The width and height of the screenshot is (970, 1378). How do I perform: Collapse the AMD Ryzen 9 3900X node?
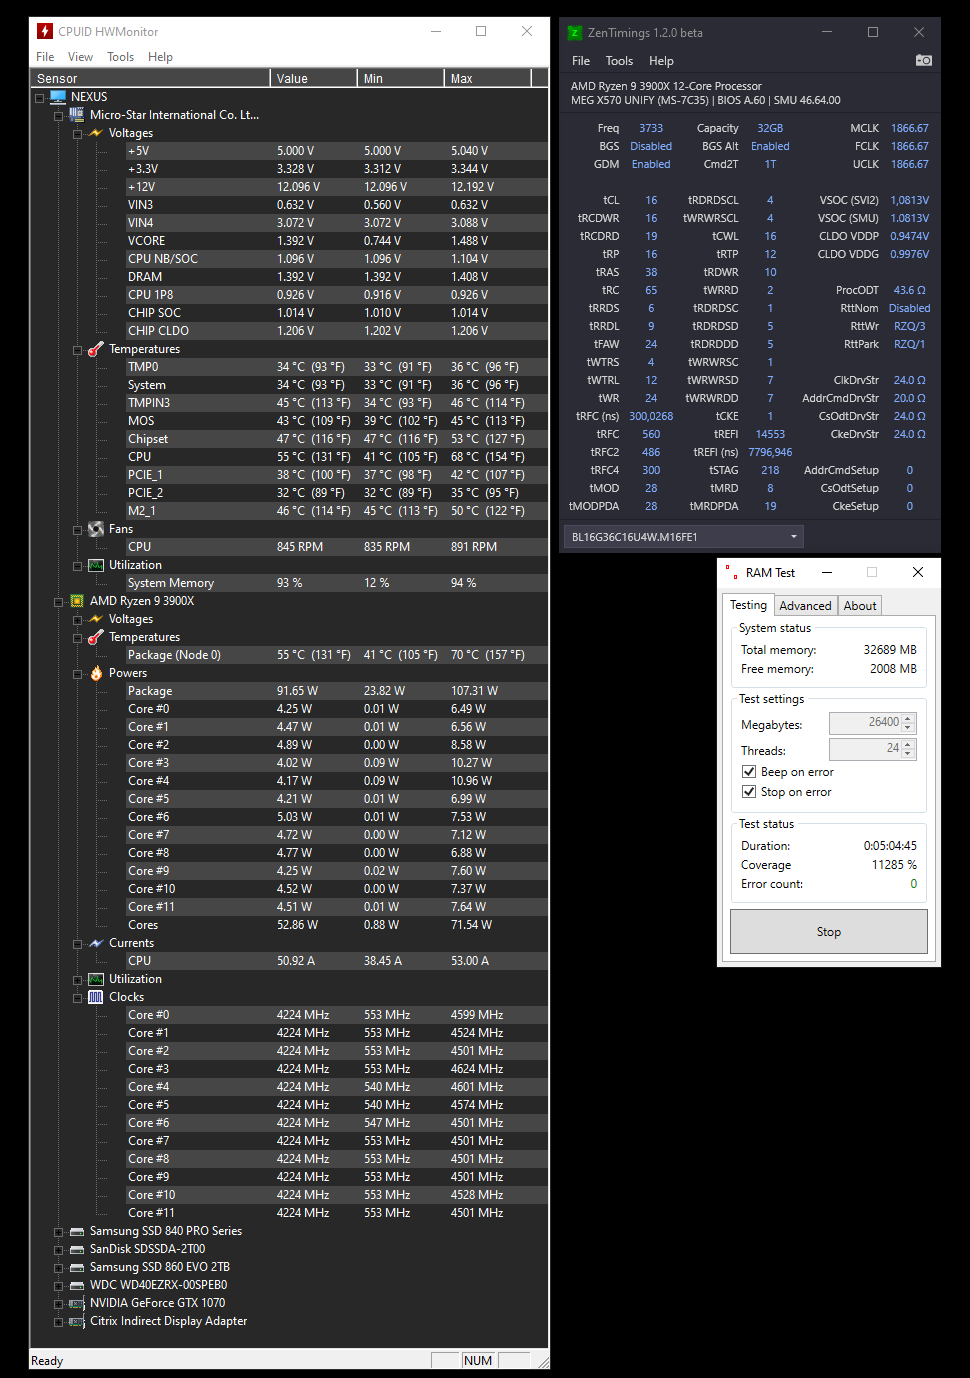click(57, 601)
